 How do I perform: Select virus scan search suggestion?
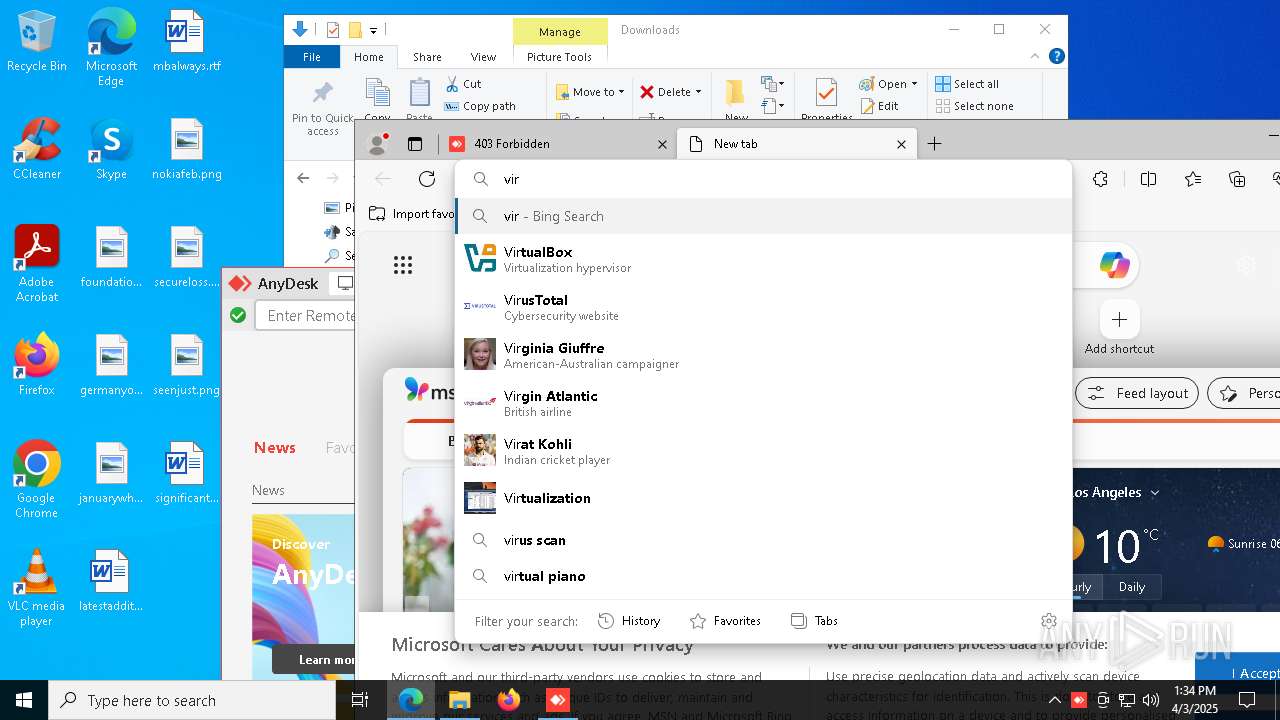coord(764,540)
